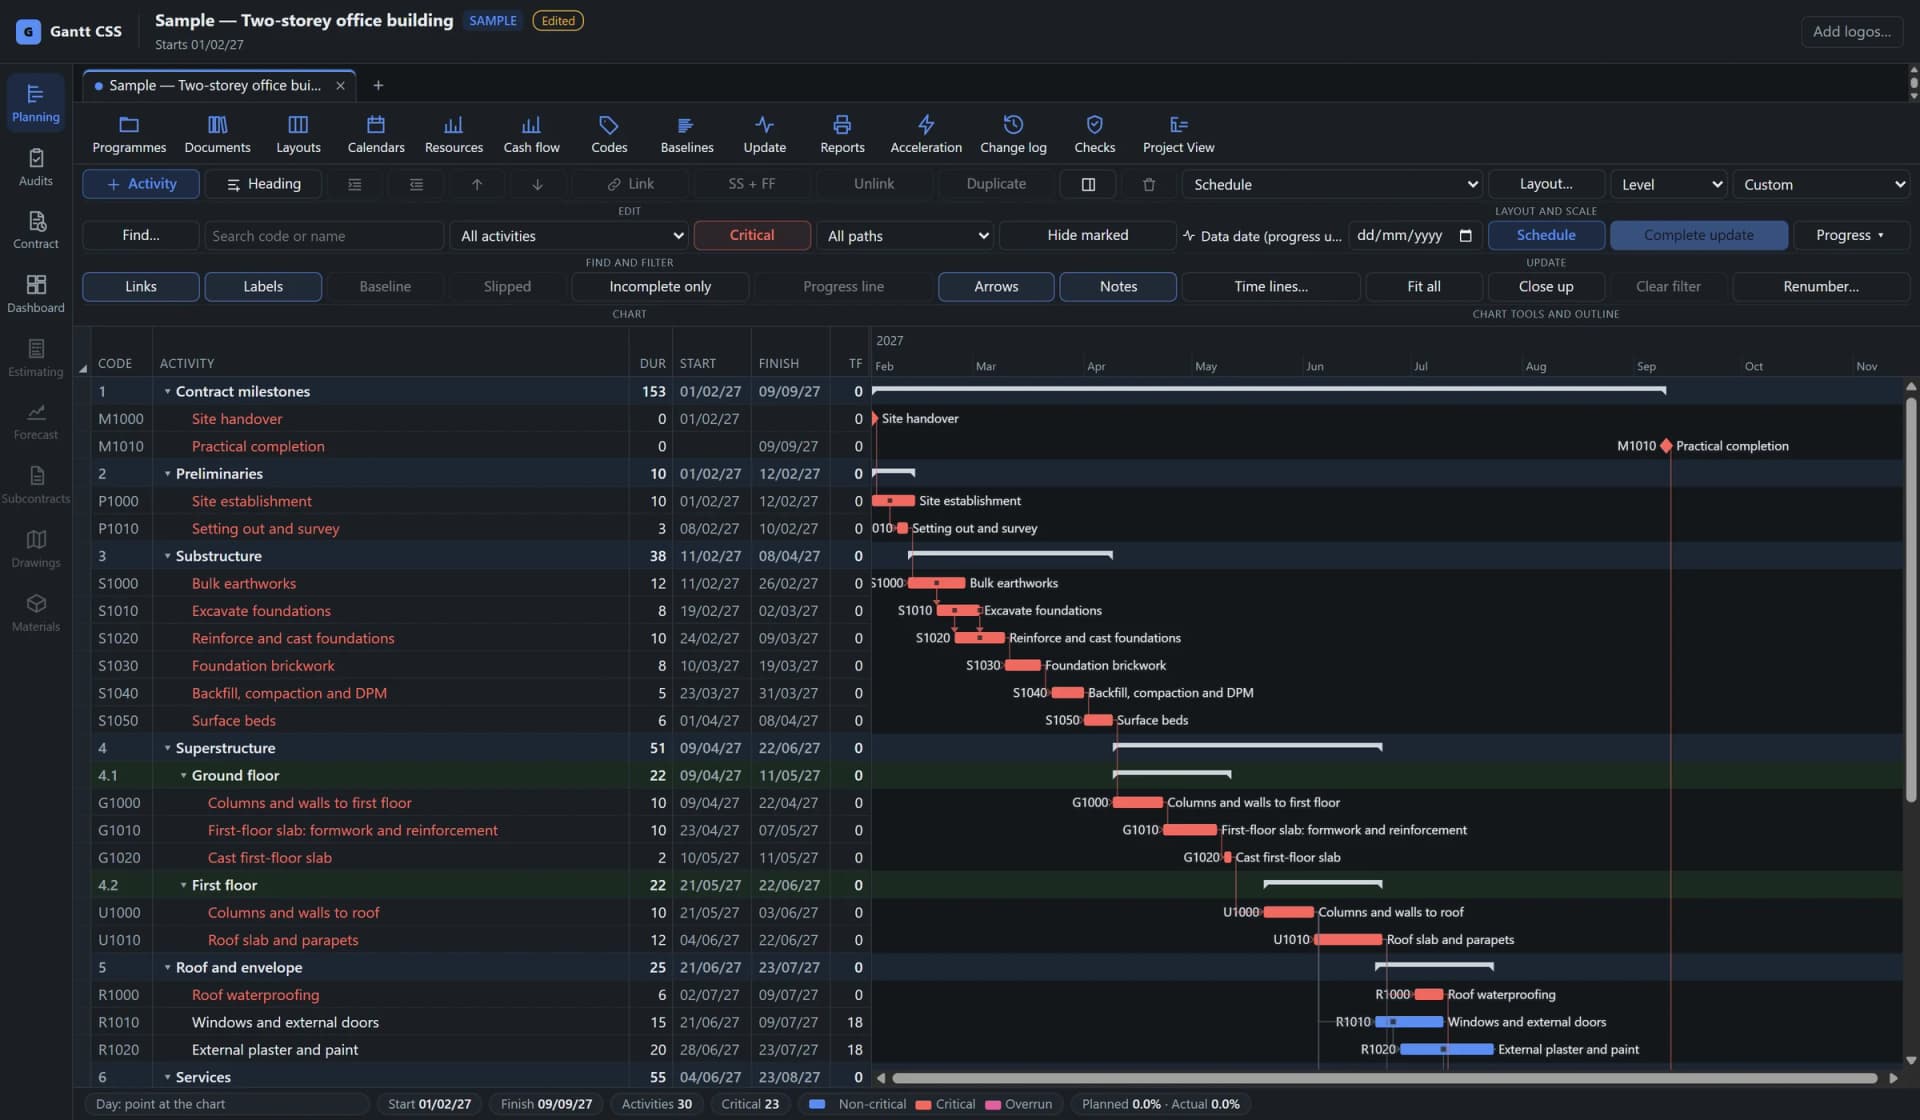Open Project View from toolbar
Screen dimensions: 1920x1120
tap(1178, 134)
